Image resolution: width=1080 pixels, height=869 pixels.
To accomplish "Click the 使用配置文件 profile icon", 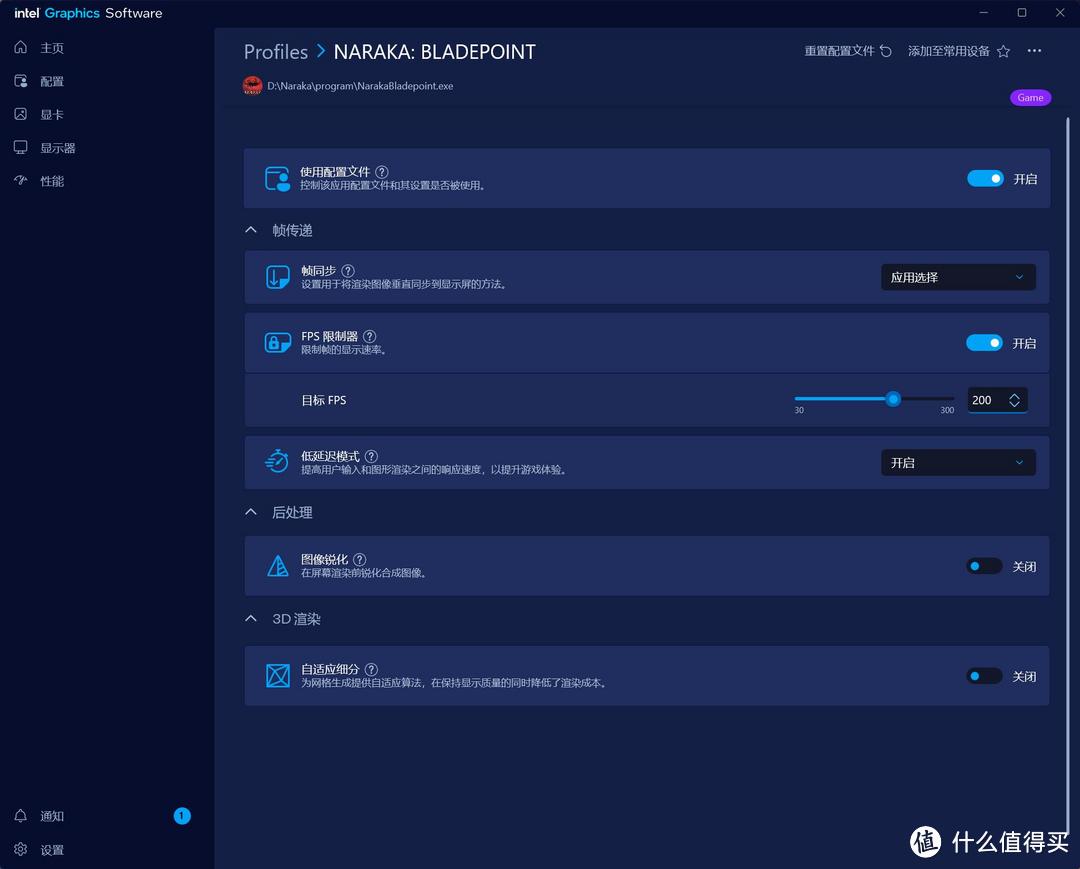I will coord(278,178).
